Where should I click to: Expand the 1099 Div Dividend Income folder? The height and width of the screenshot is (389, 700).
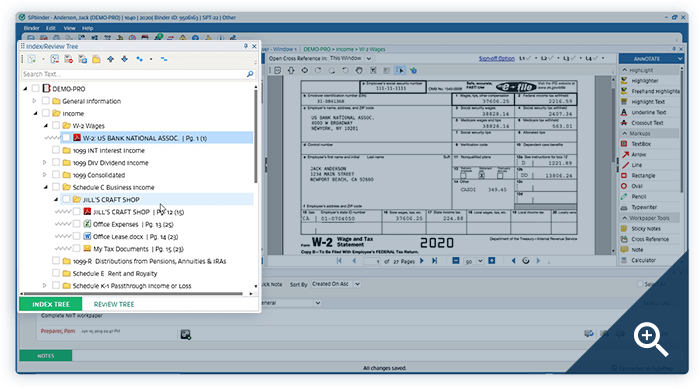[45, 163]
